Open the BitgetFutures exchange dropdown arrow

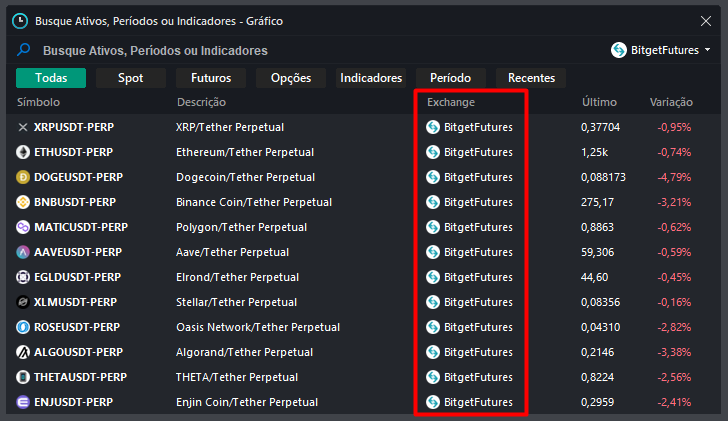(x=708, y=50)
